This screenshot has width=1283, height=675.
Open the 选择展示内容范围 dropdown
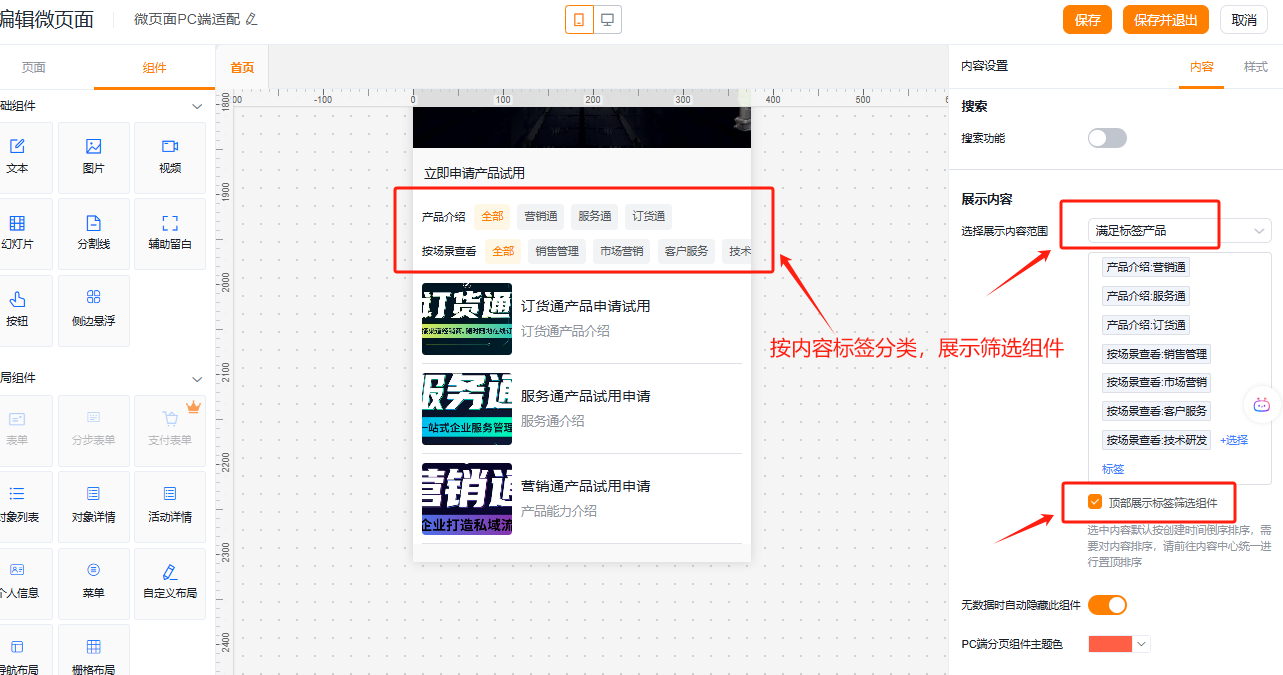click(x=1180, y=231)
